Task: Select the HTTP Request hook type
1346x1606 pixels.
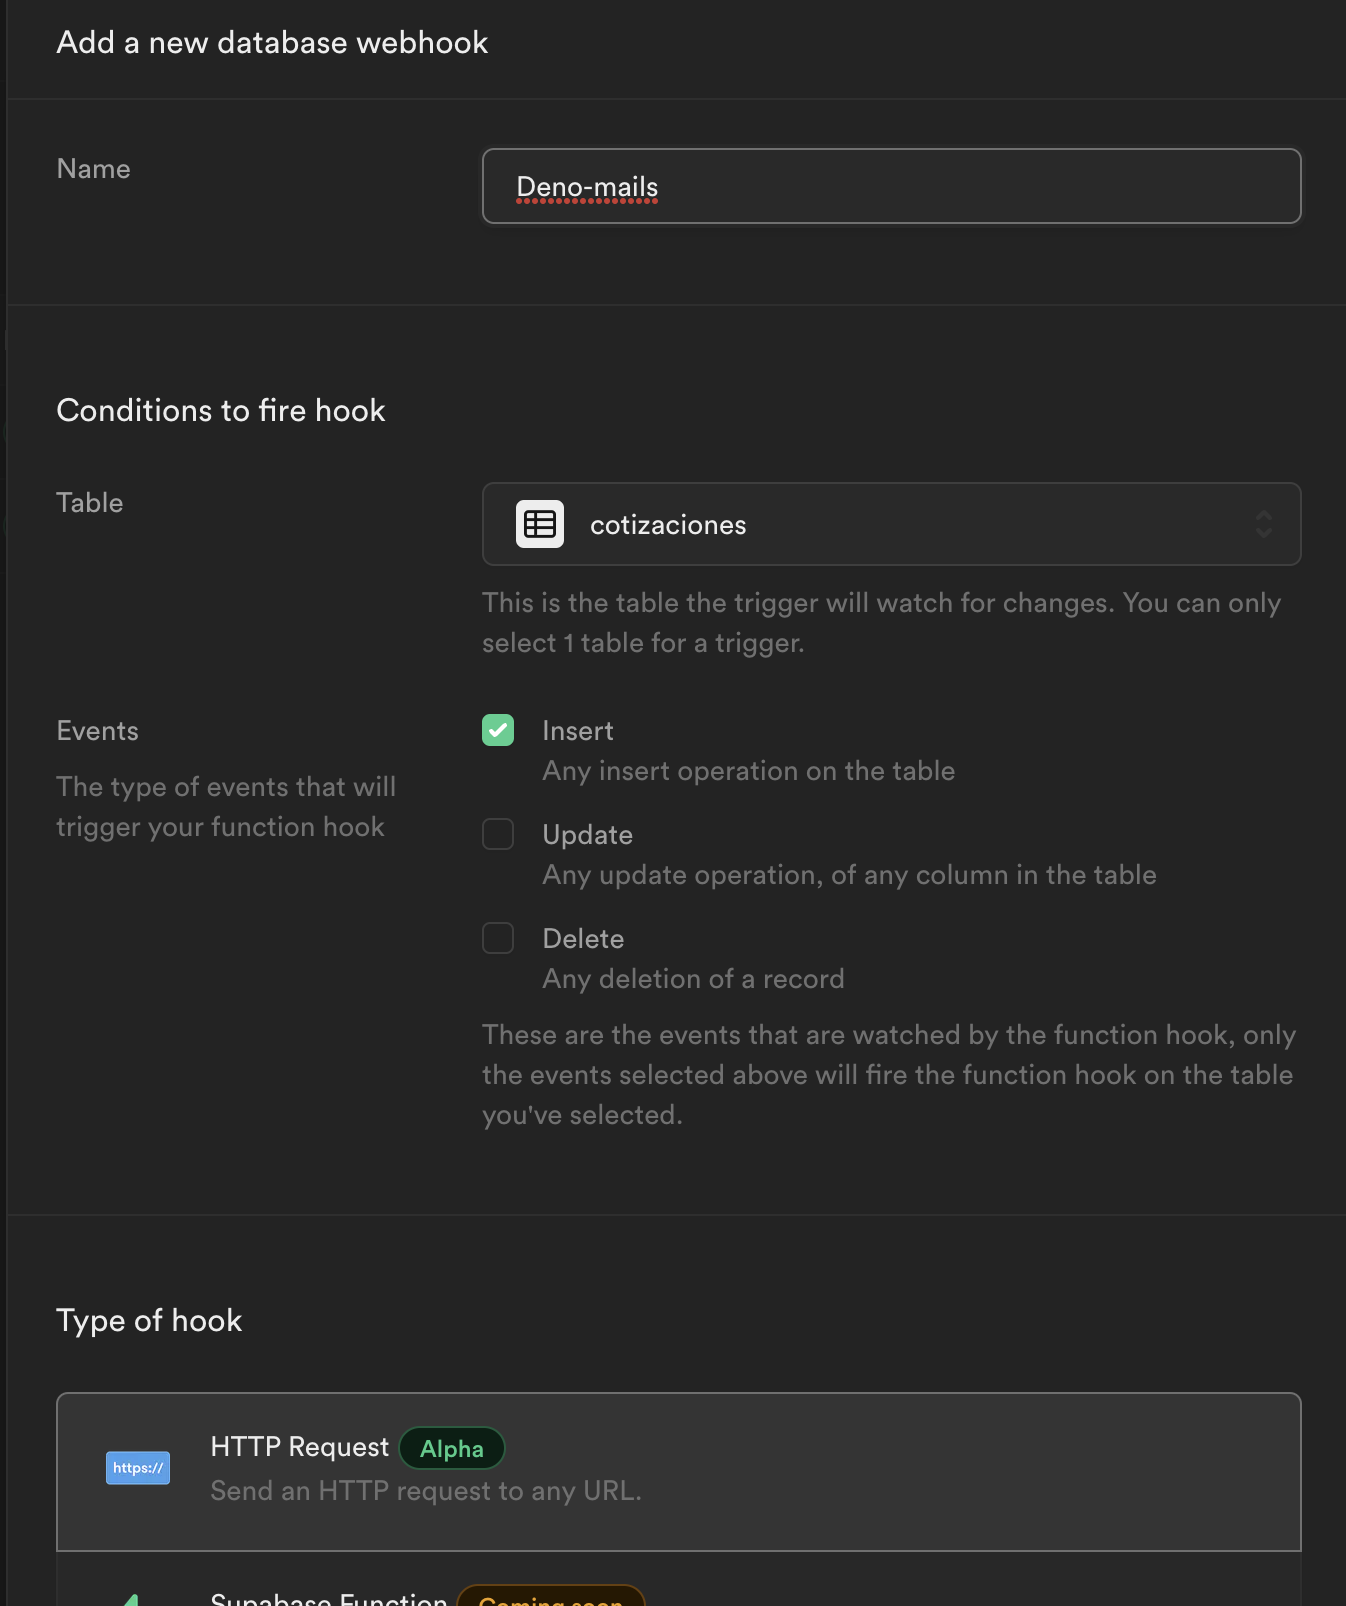Action: tap(678, 1471)
